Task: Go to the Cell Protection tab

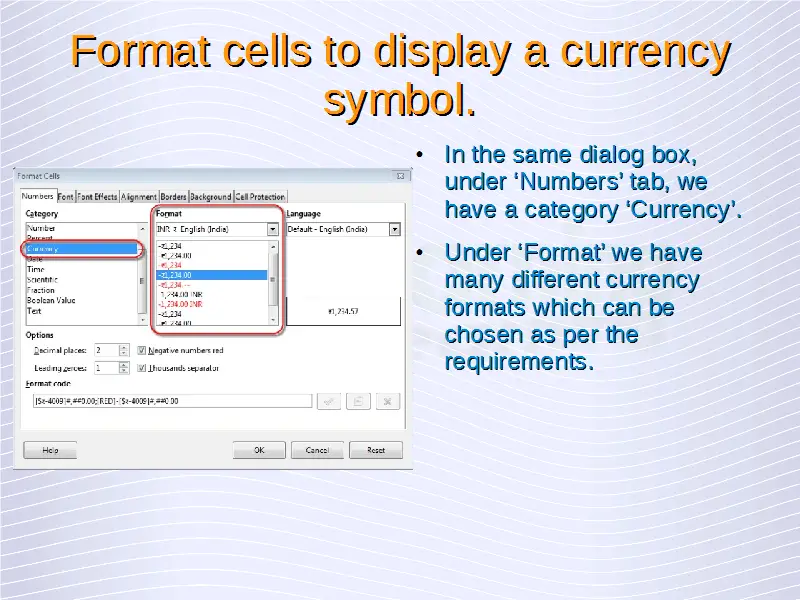Action: coord(260,197)
